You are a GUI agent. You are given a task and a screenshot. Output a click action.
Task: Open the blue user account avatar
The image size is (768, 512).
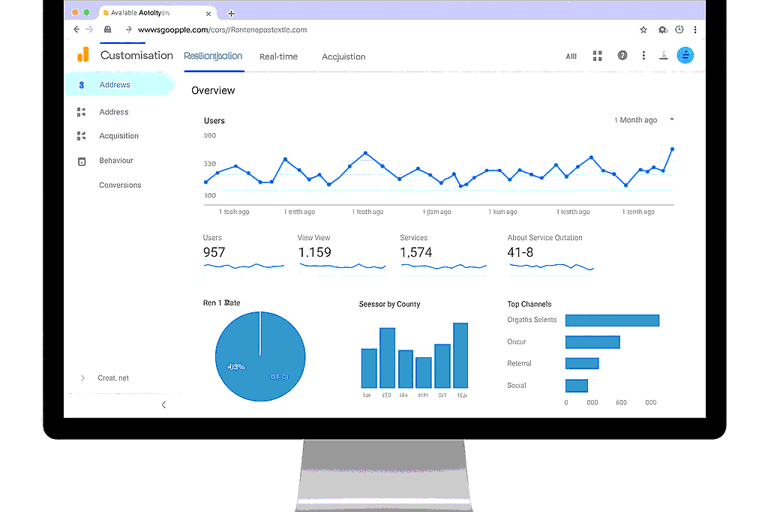coord(685,55)
